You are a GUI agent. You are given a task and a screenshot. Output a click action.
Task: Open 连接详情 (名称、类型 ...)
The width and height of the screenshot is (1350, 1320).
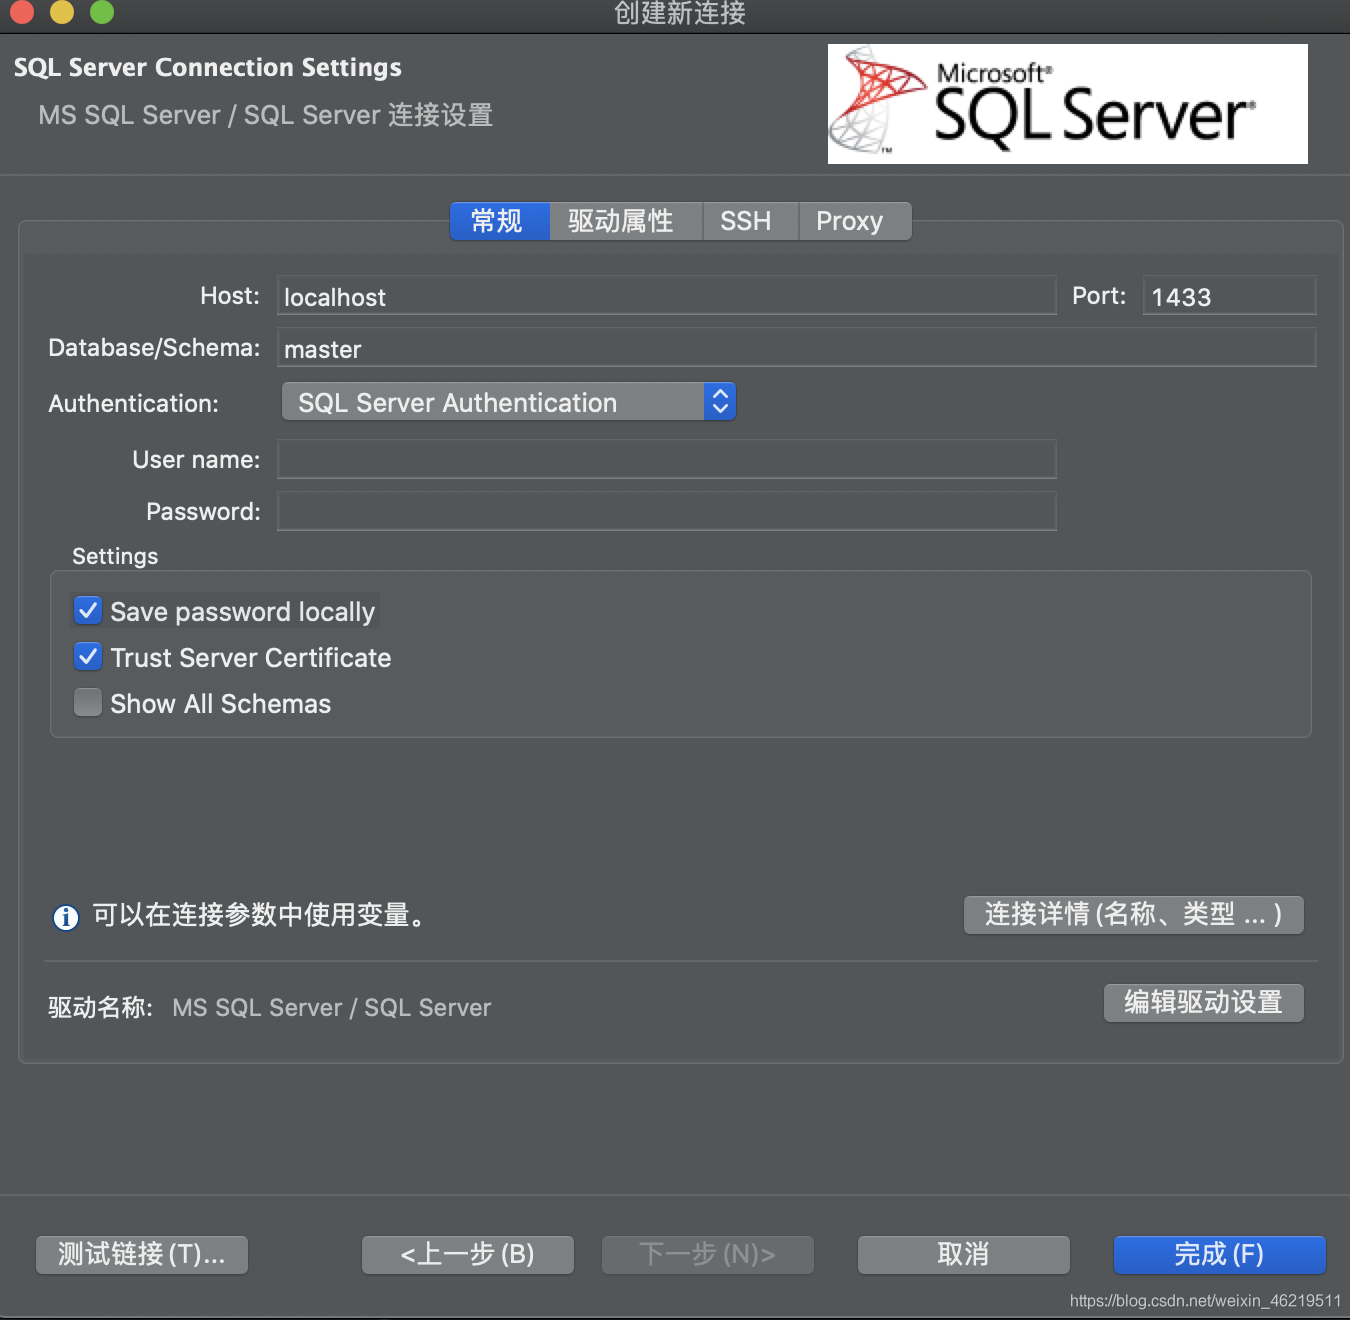(x=1133, y=914)
